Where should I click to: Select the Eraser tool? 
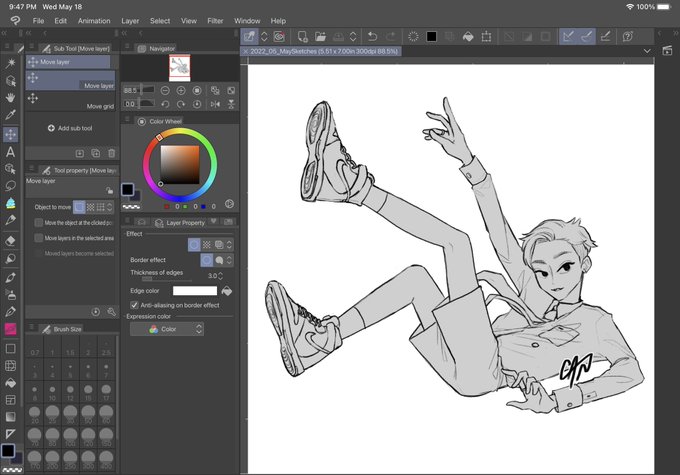10,241
